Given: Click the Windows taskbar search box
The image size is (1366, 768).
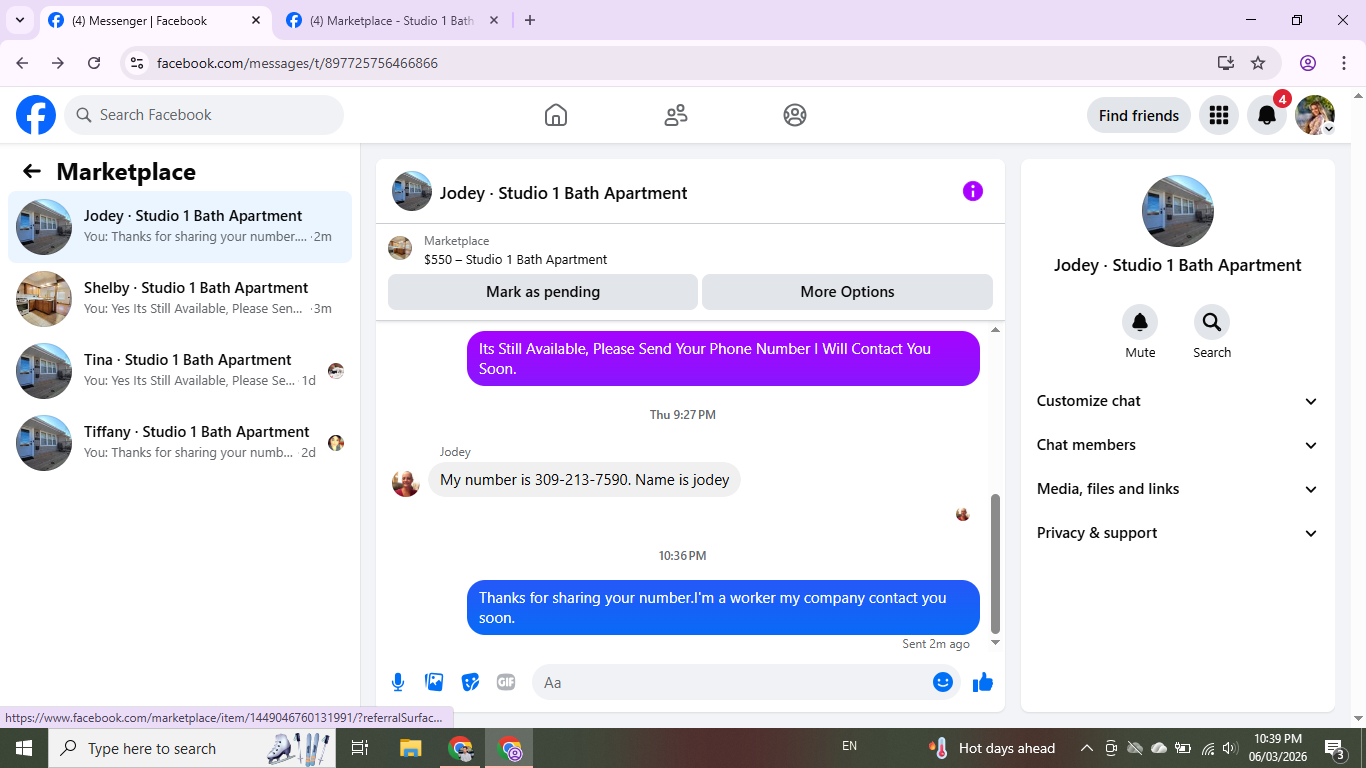Looking at the screenshot, I should [x=192, y=748].
